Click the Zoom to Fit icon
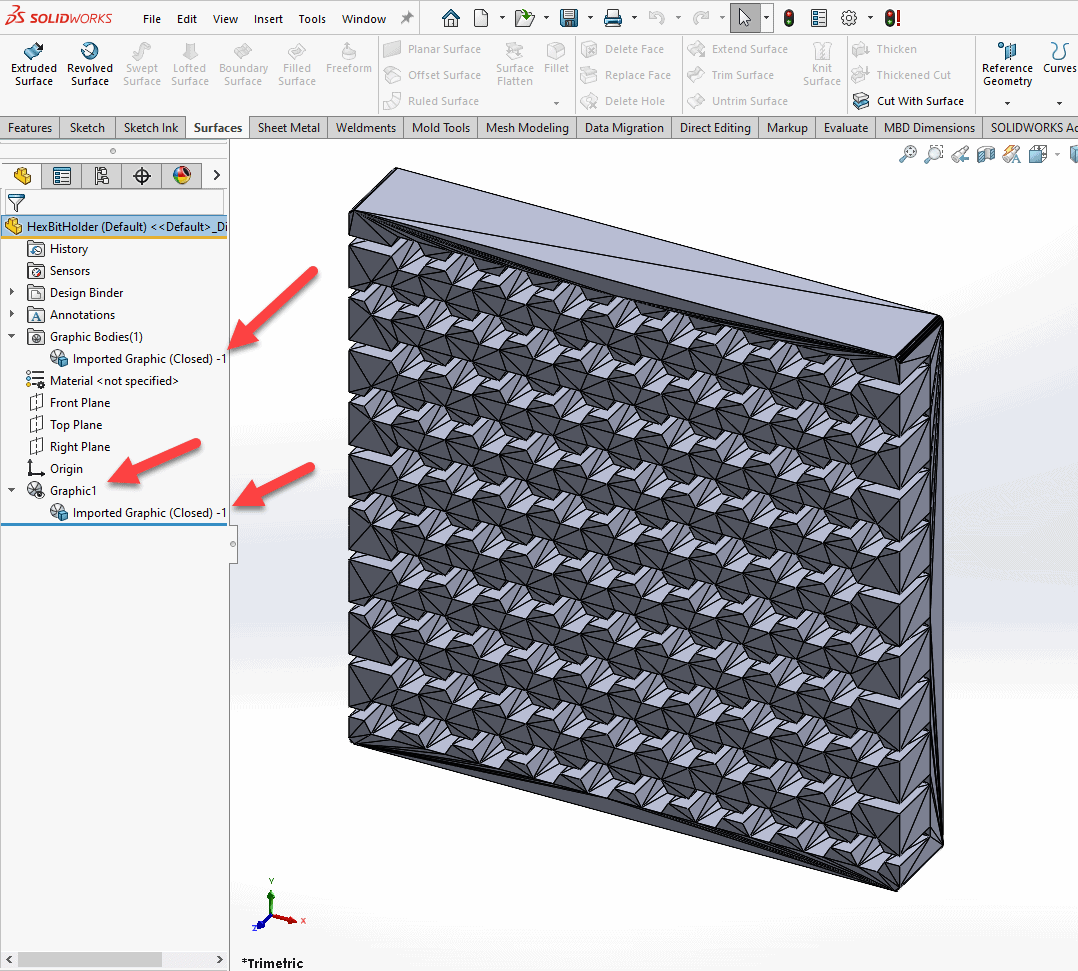Image resolution: width=1078 pixels, height=971 pixels. tap(908, 154)
